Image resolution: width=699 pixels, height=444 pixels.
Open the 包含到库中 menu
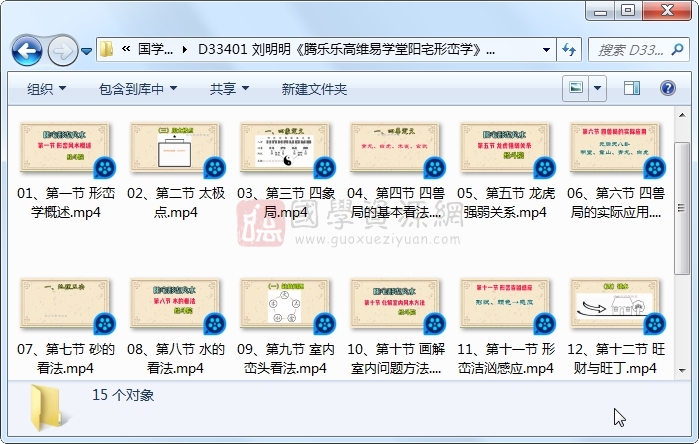[138, 89]
